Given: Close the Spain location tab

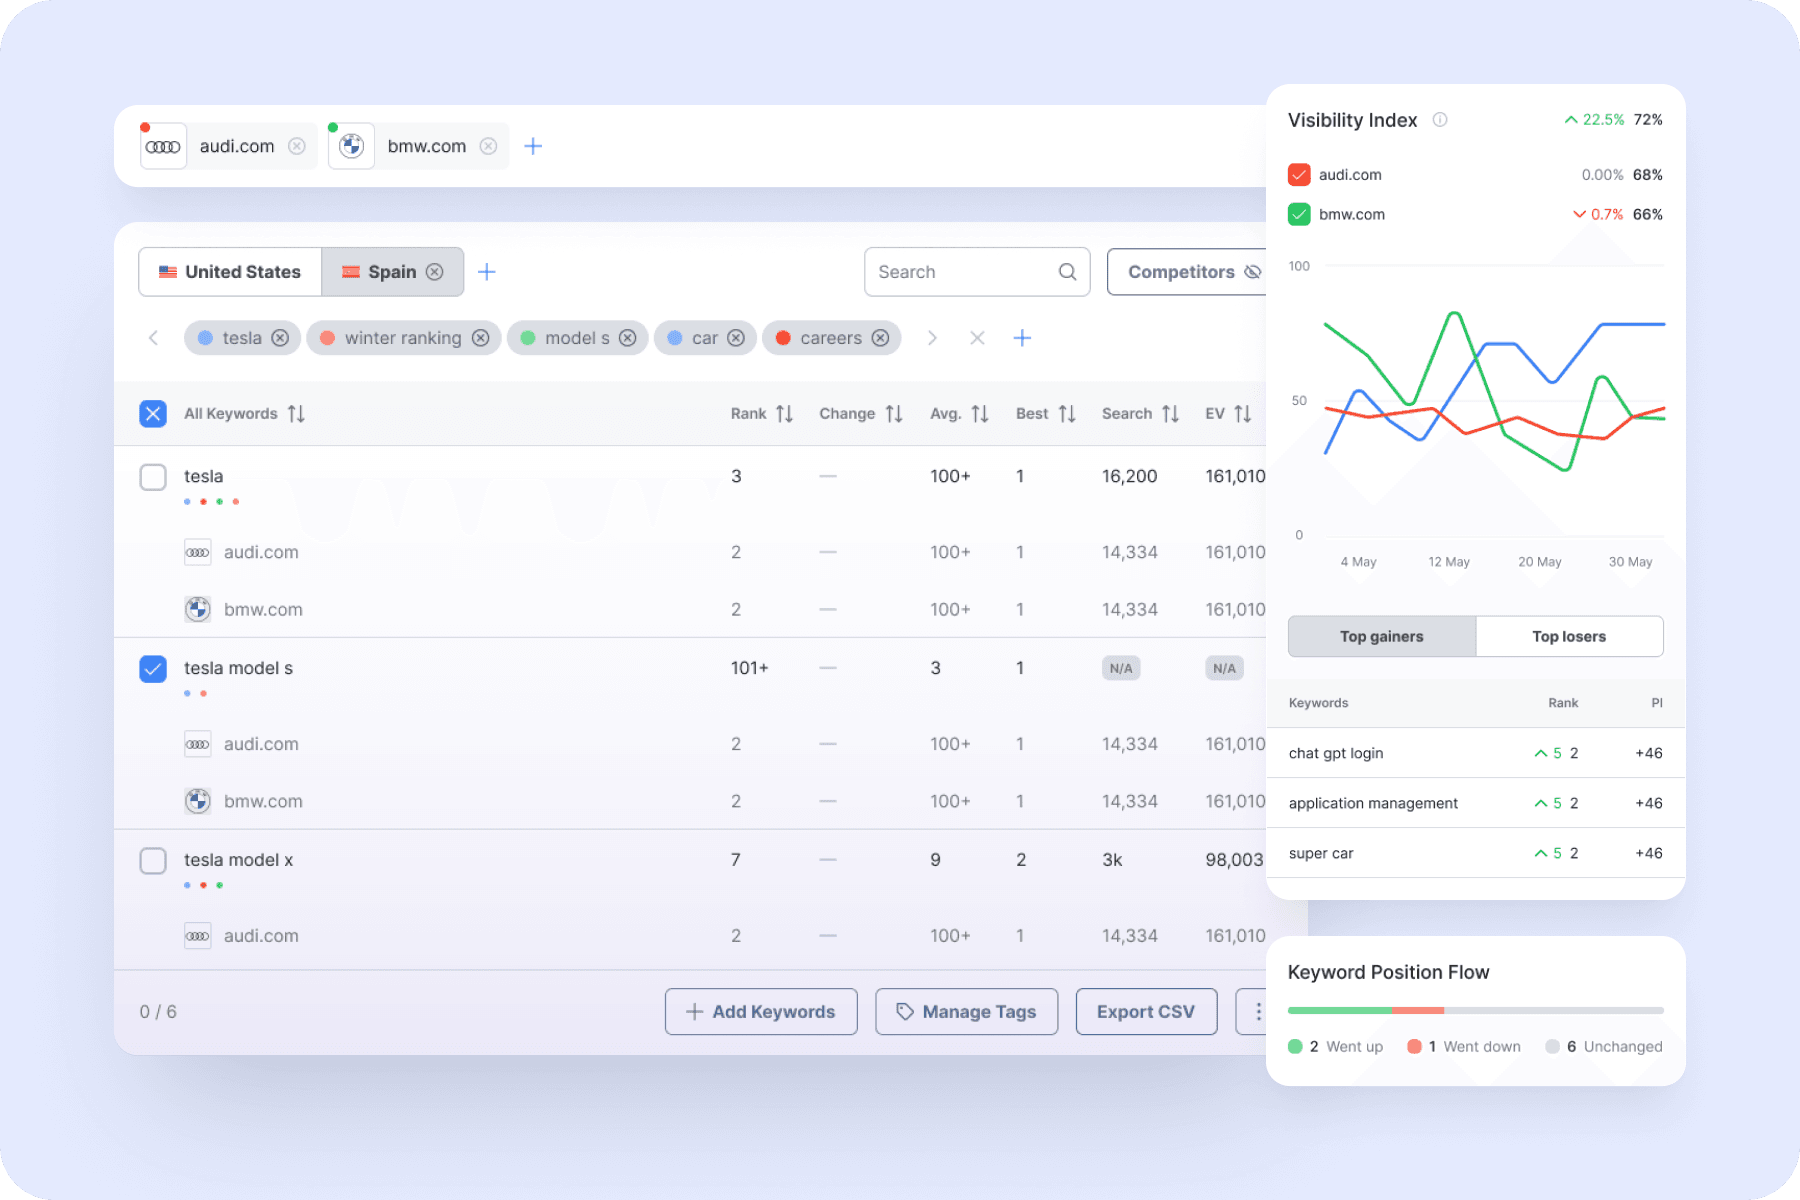Looking at the screenshot, I should tap(435, 272).
